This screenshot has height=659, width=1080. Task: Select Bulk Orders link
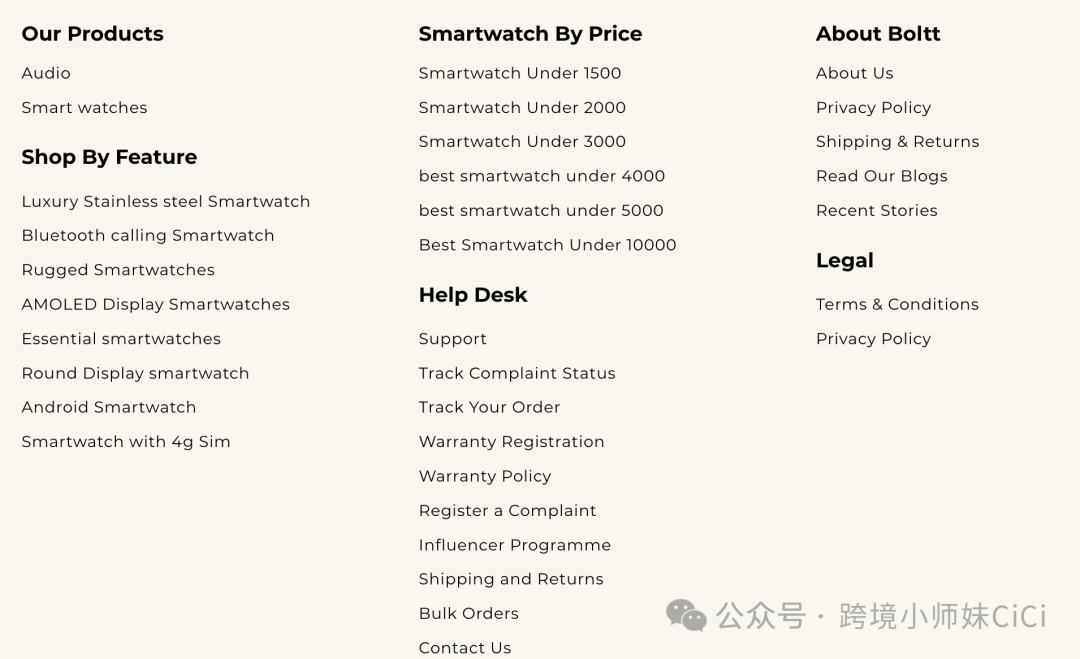coord(468,614)
